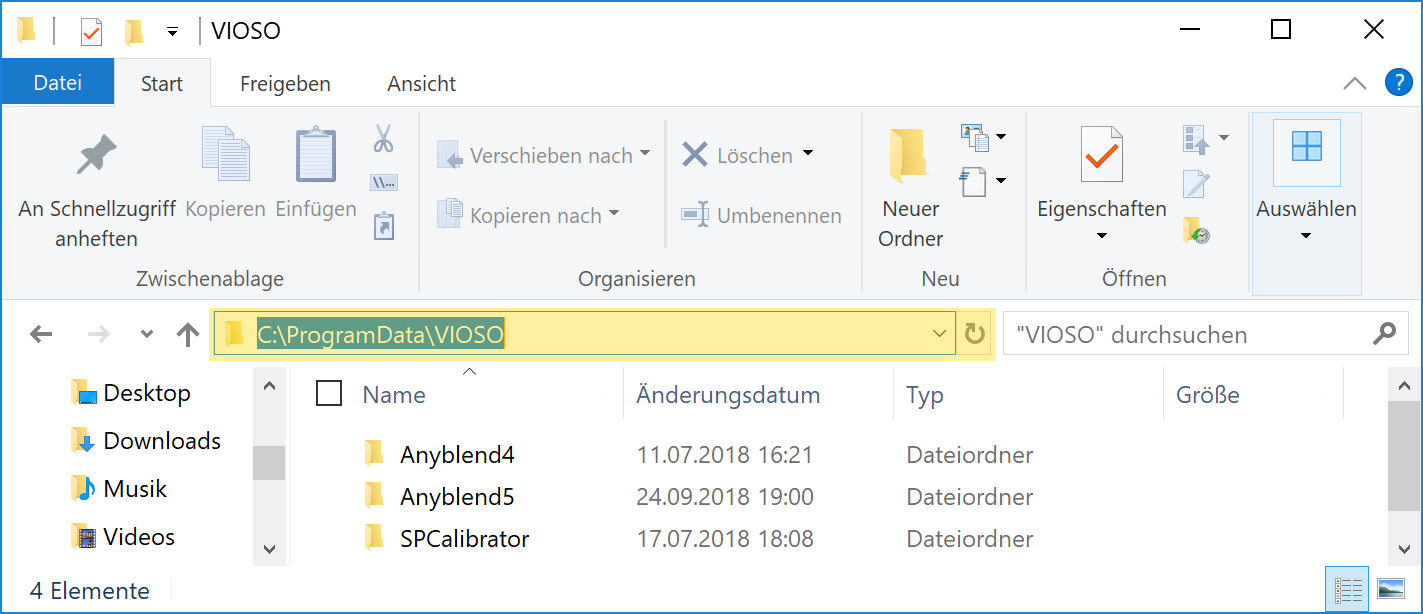This screenshot has width=1423, height=614.
Task: Pin folder via An Schnellzugriff anheften
Action: pyautogui.click(x=97, y=192)
